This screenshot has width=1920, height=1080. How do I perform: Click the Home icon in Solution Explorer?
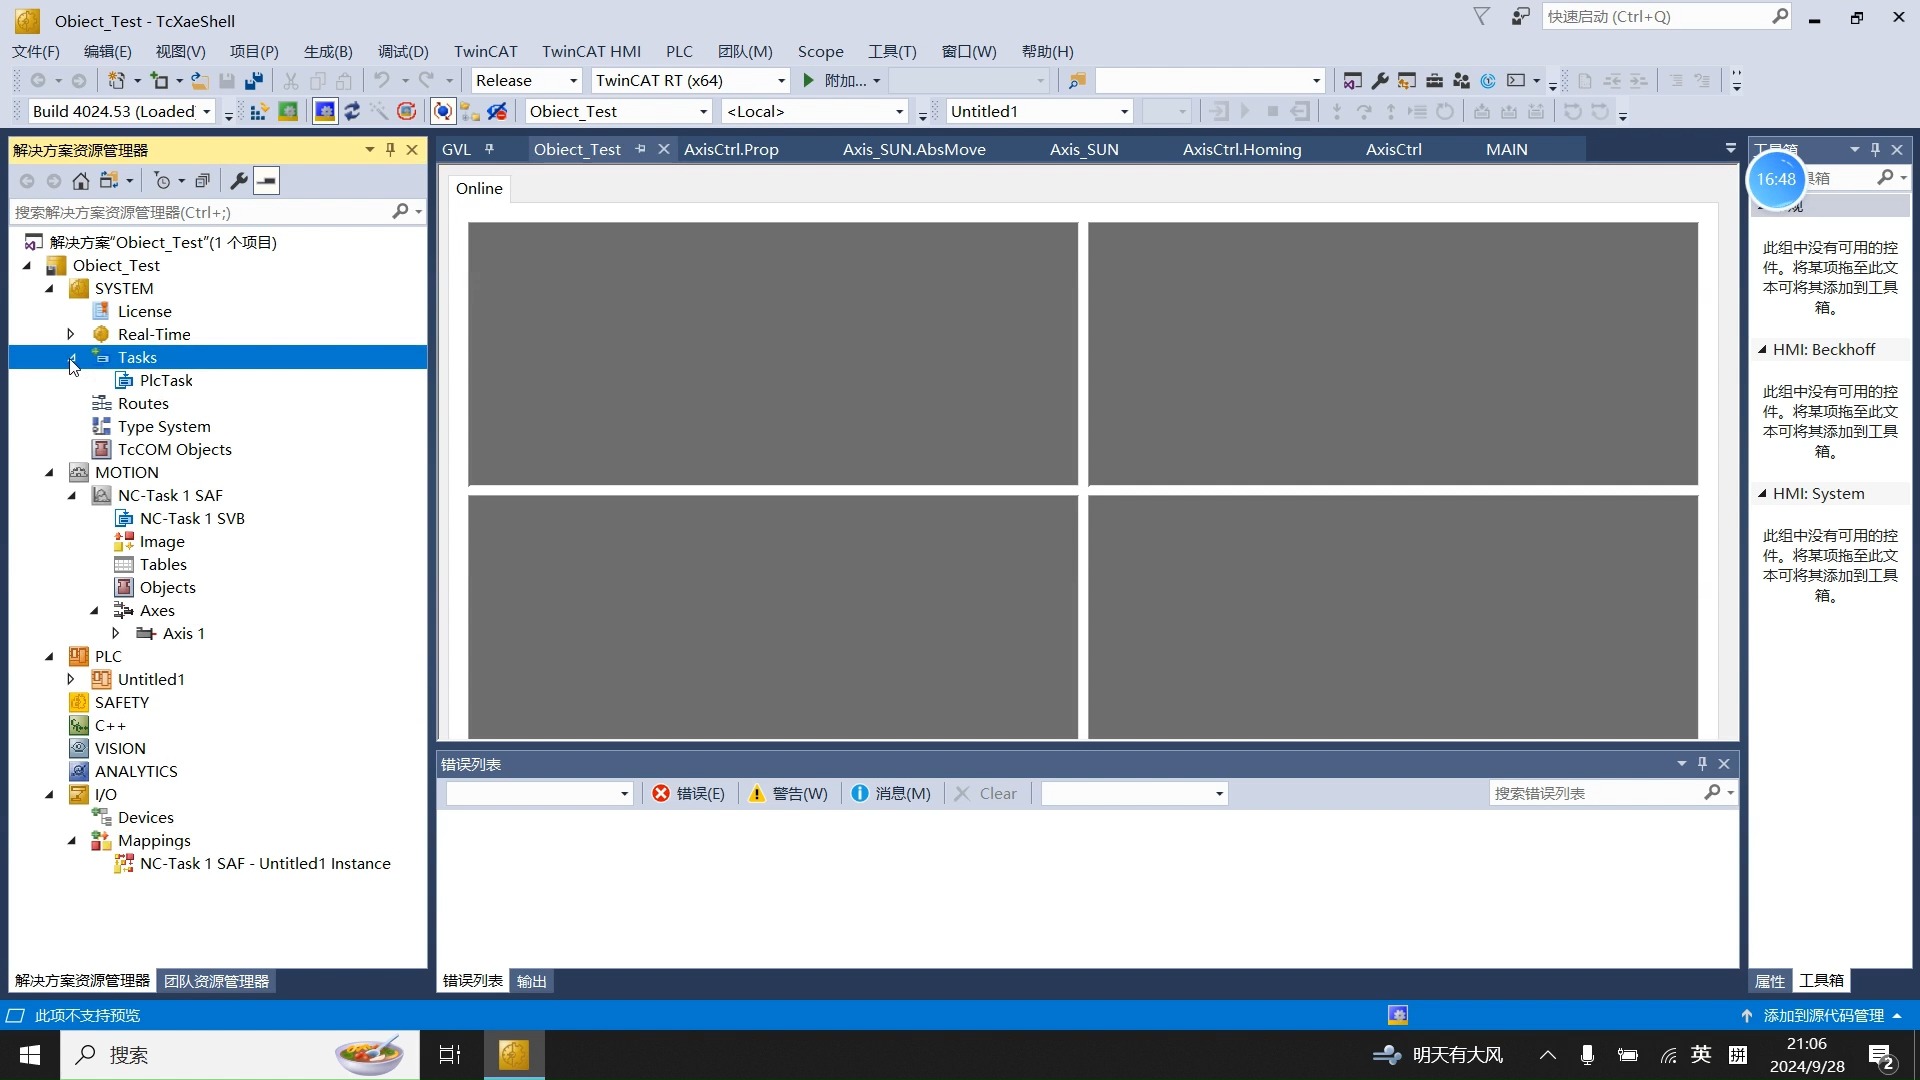(81, 181)
